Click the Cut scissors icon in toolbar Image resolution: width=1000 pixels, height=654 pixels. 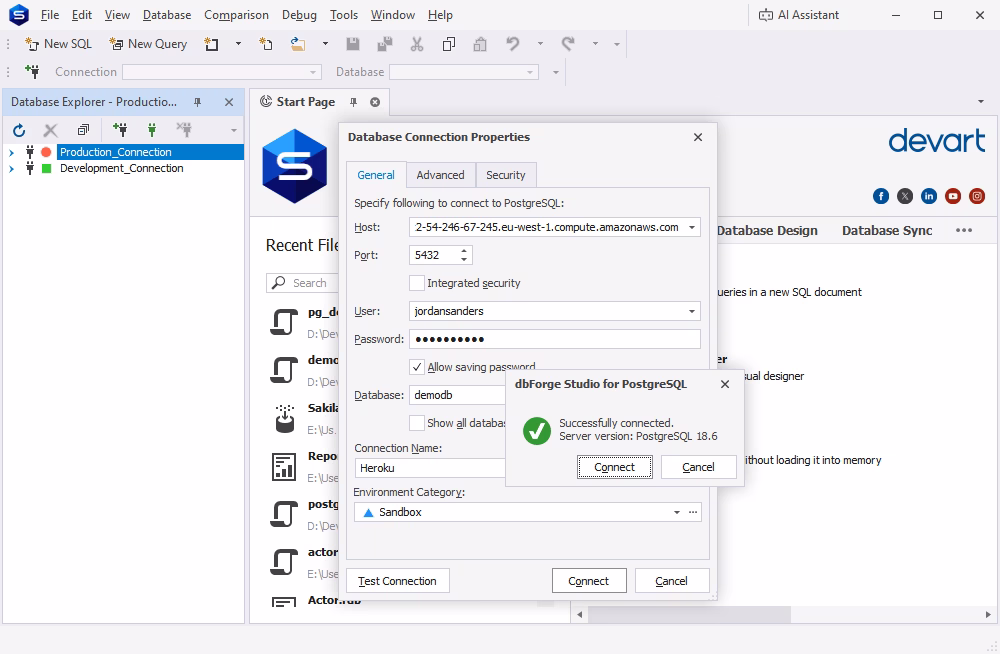point(416,43)
